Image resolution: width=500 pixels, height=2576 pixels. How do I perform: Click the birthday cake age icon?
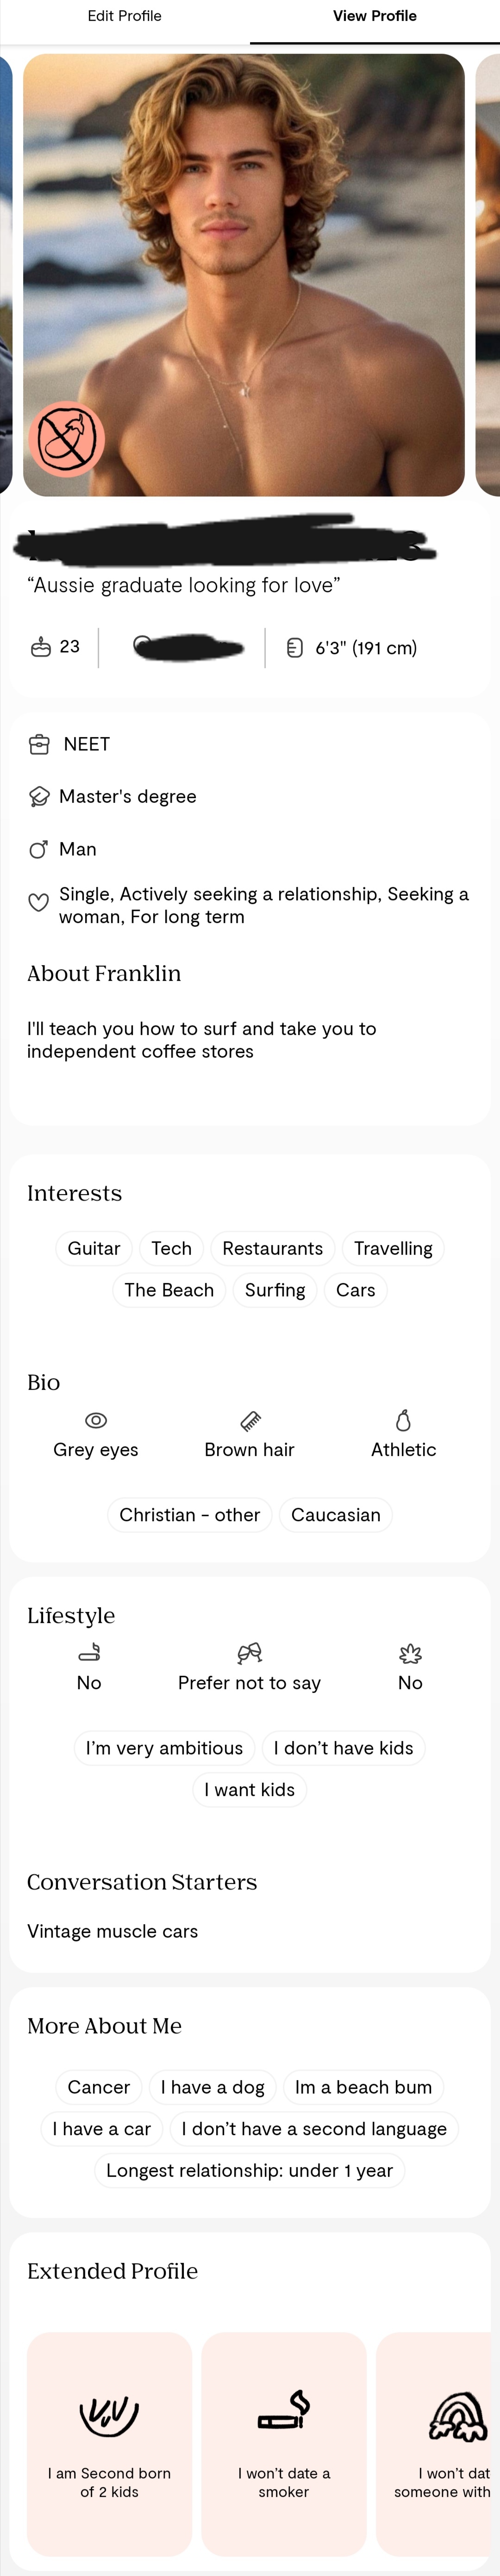pyautogui.click(x=41, y=647)
